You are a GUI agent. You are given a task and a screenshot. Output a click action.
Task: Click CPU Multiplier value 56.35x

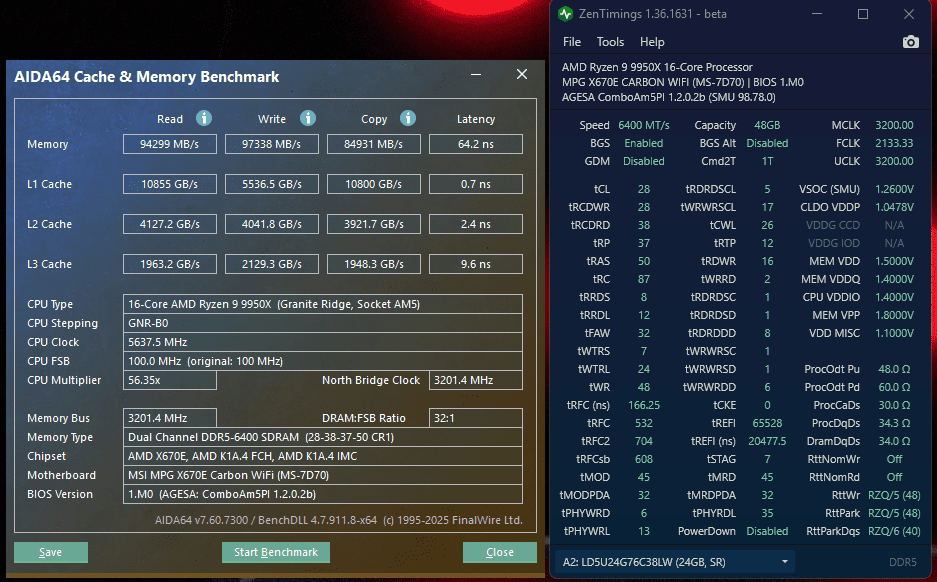click(x=170, y=380)
